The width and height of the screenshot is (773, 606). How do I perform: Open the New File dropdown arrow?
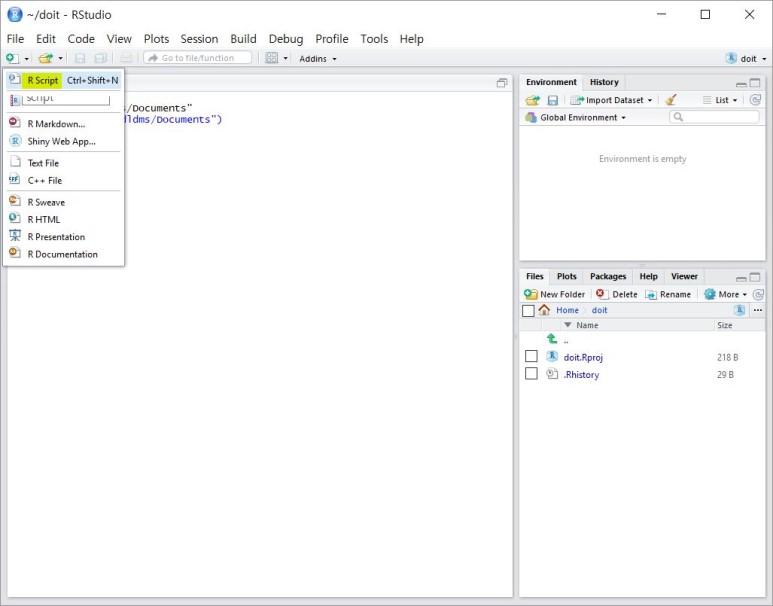pos(27,59)
